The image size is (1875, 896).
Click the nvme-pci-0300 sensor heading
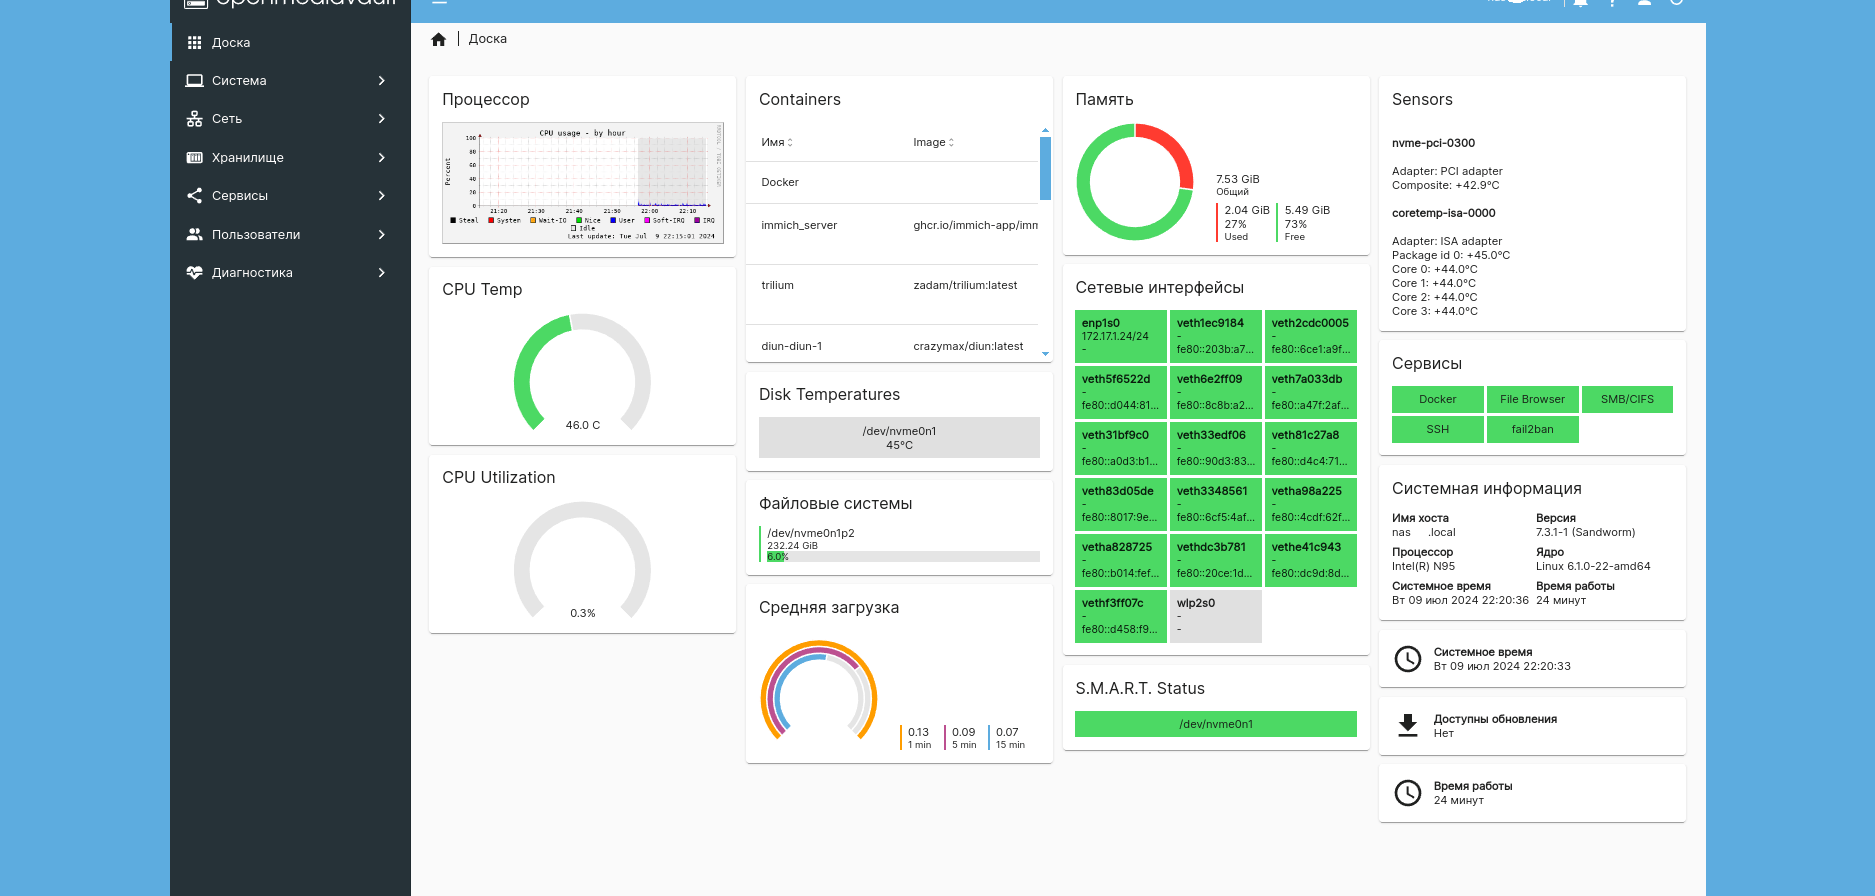[x=1433, y=144]
